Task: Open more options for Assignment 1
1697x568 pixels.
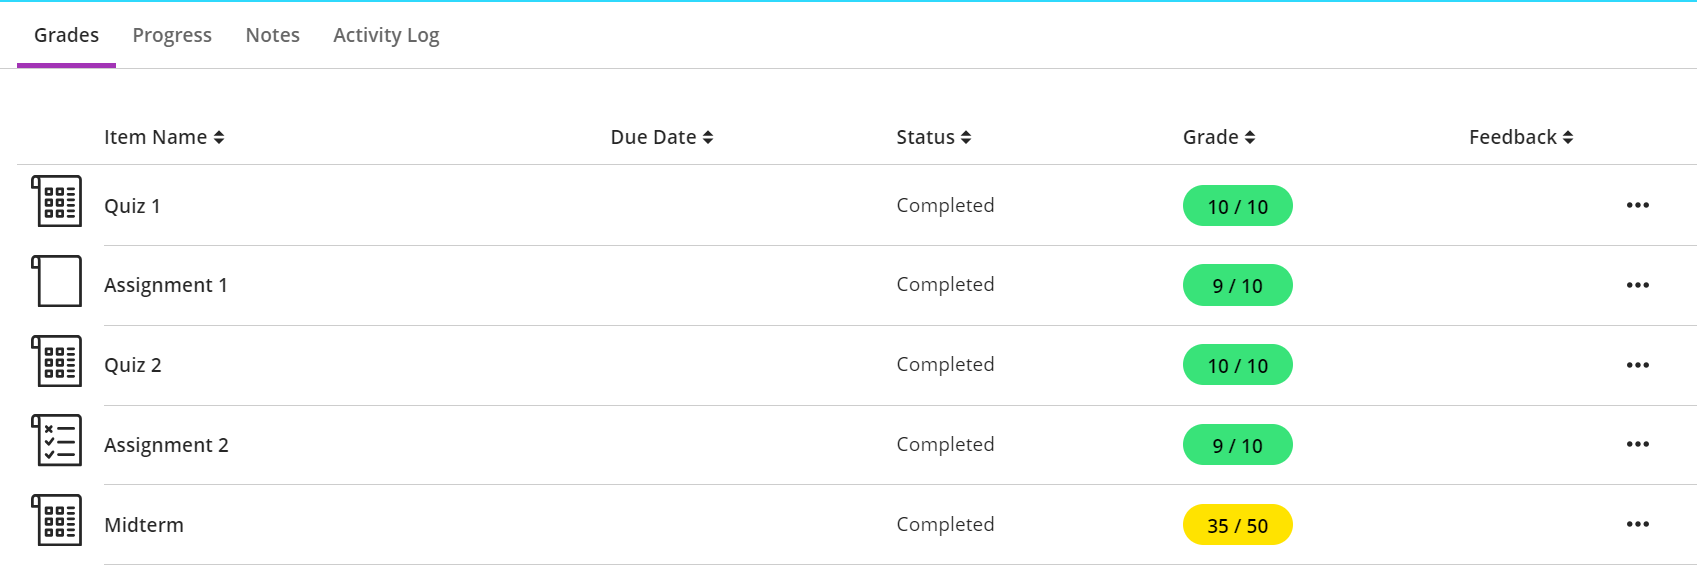Action: 1637,285
